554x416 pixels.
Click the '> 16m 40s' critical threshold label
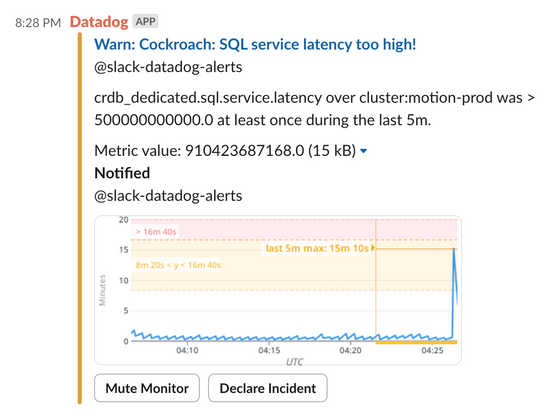[x=156, y=232]
